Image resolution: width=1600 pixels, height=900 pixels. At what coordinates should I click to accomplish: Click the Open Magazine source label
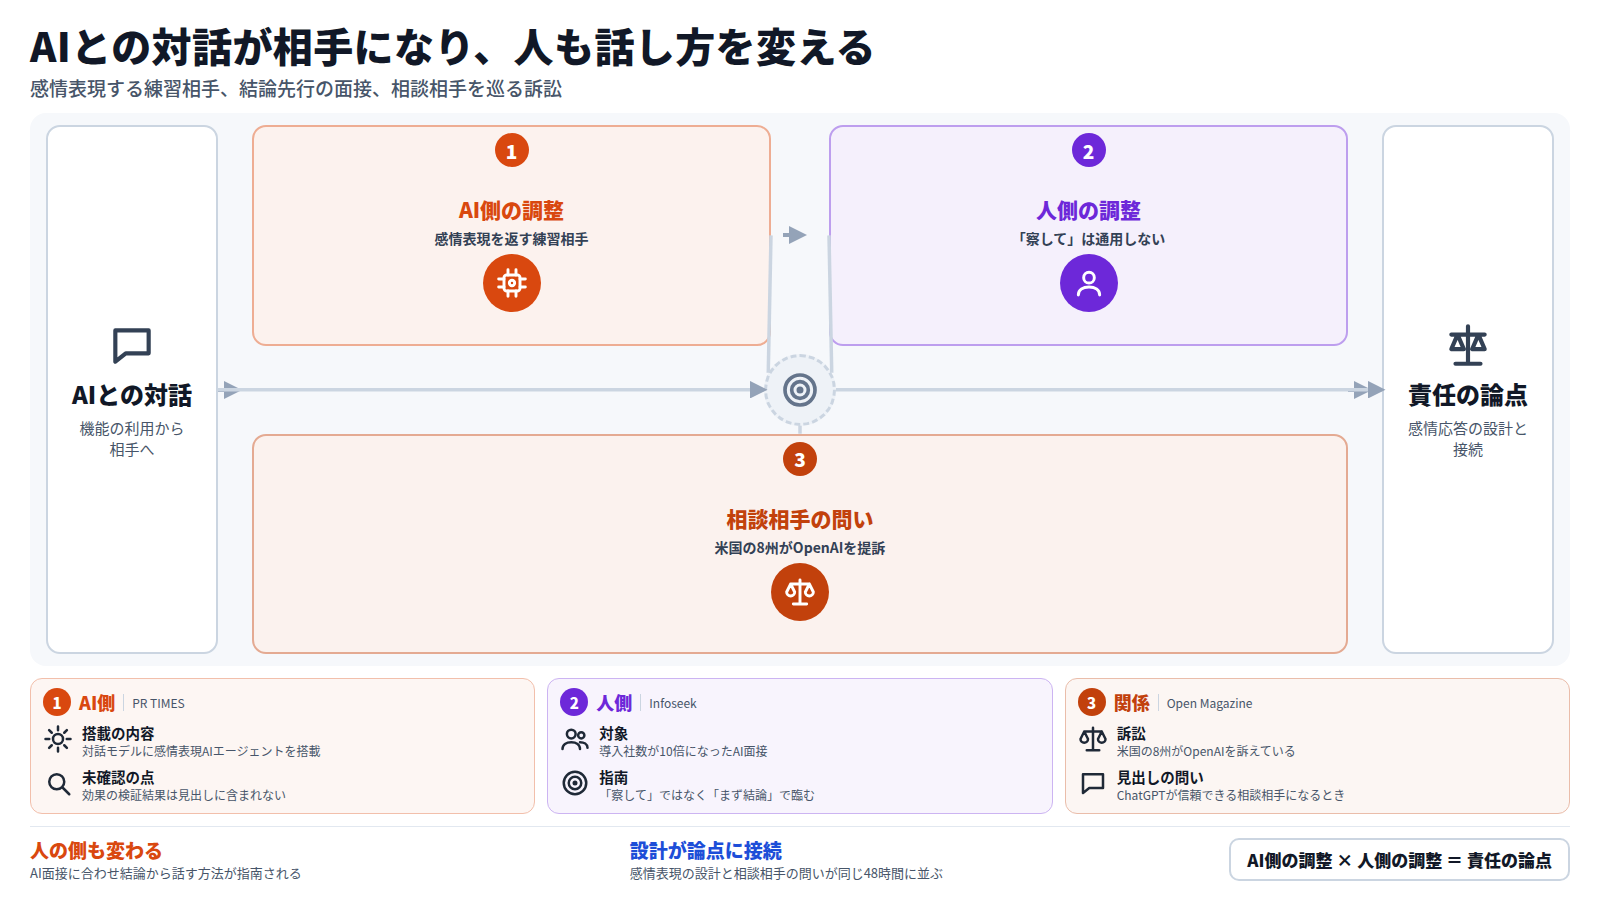pos(1209,704)
